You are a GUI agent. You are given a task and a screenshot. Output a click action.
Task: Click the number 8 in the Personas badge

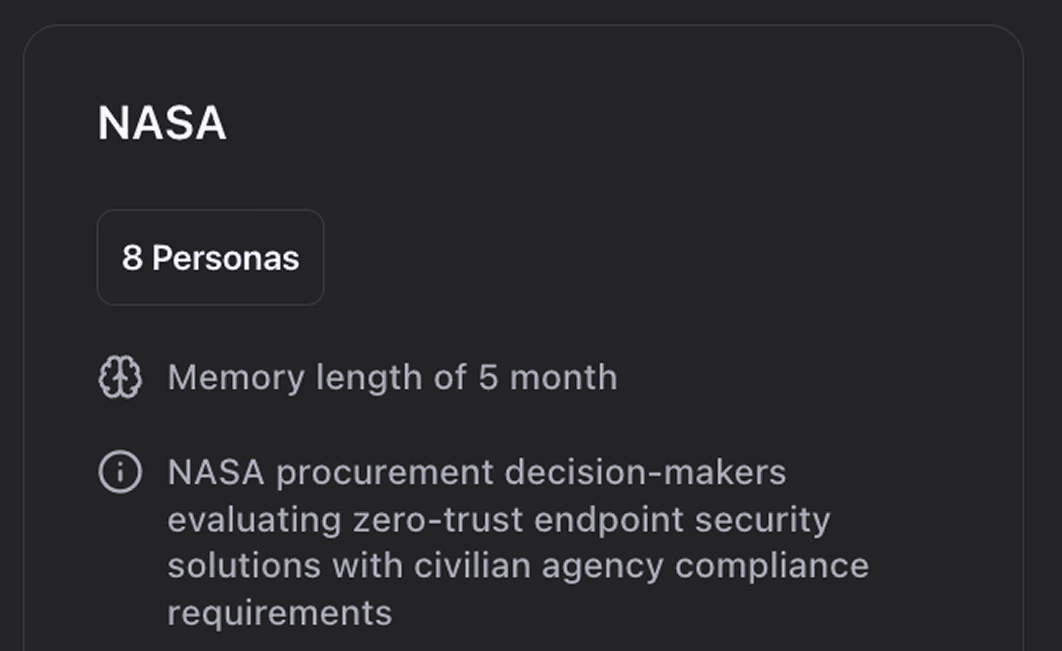132,258
